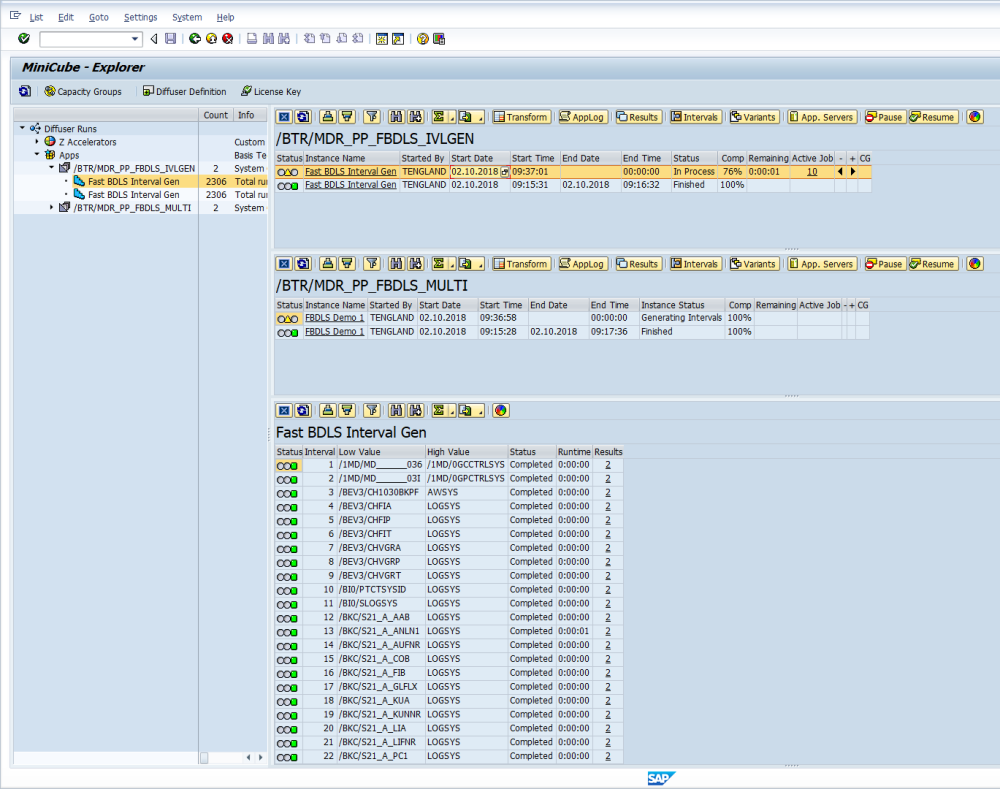1000x789 pixels.
Task: Expand the /BTR/MDR_PP_FBDLS_MULTI tree node
Action: 52,207
